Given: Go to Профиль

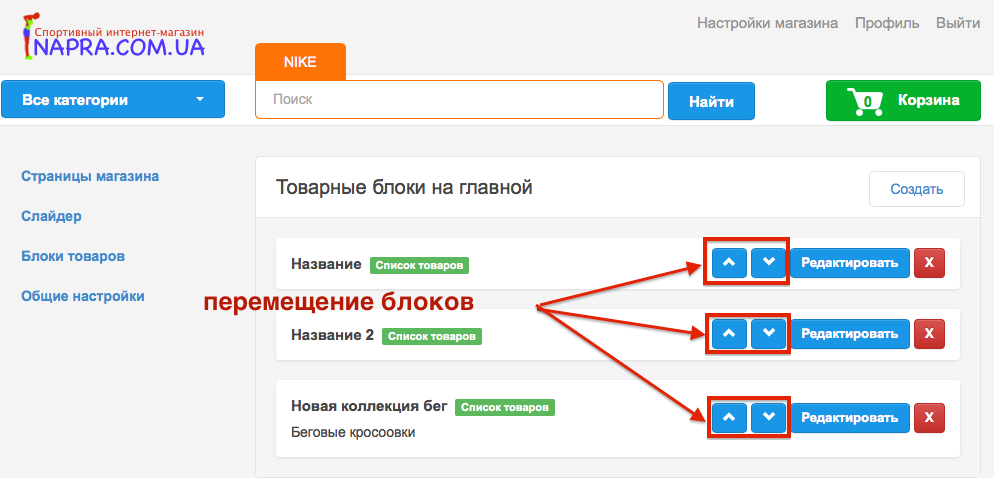Looking at the screenshot, I should click(x=887, y=23).
